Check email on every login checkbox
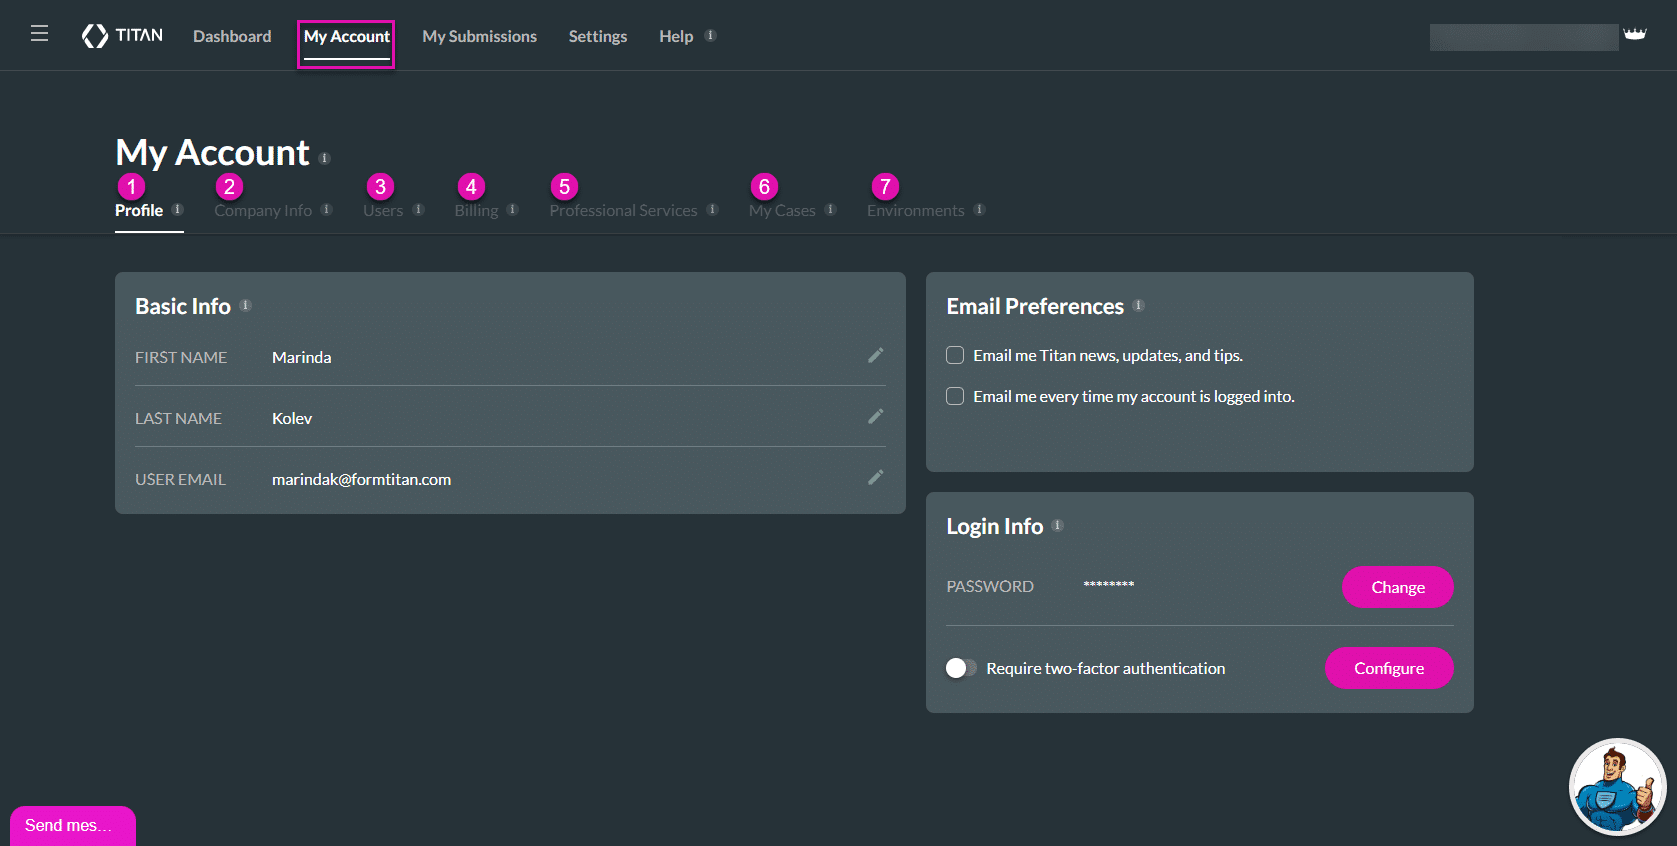This screenshot has width=1677, height=846. (x=955, y=396)
